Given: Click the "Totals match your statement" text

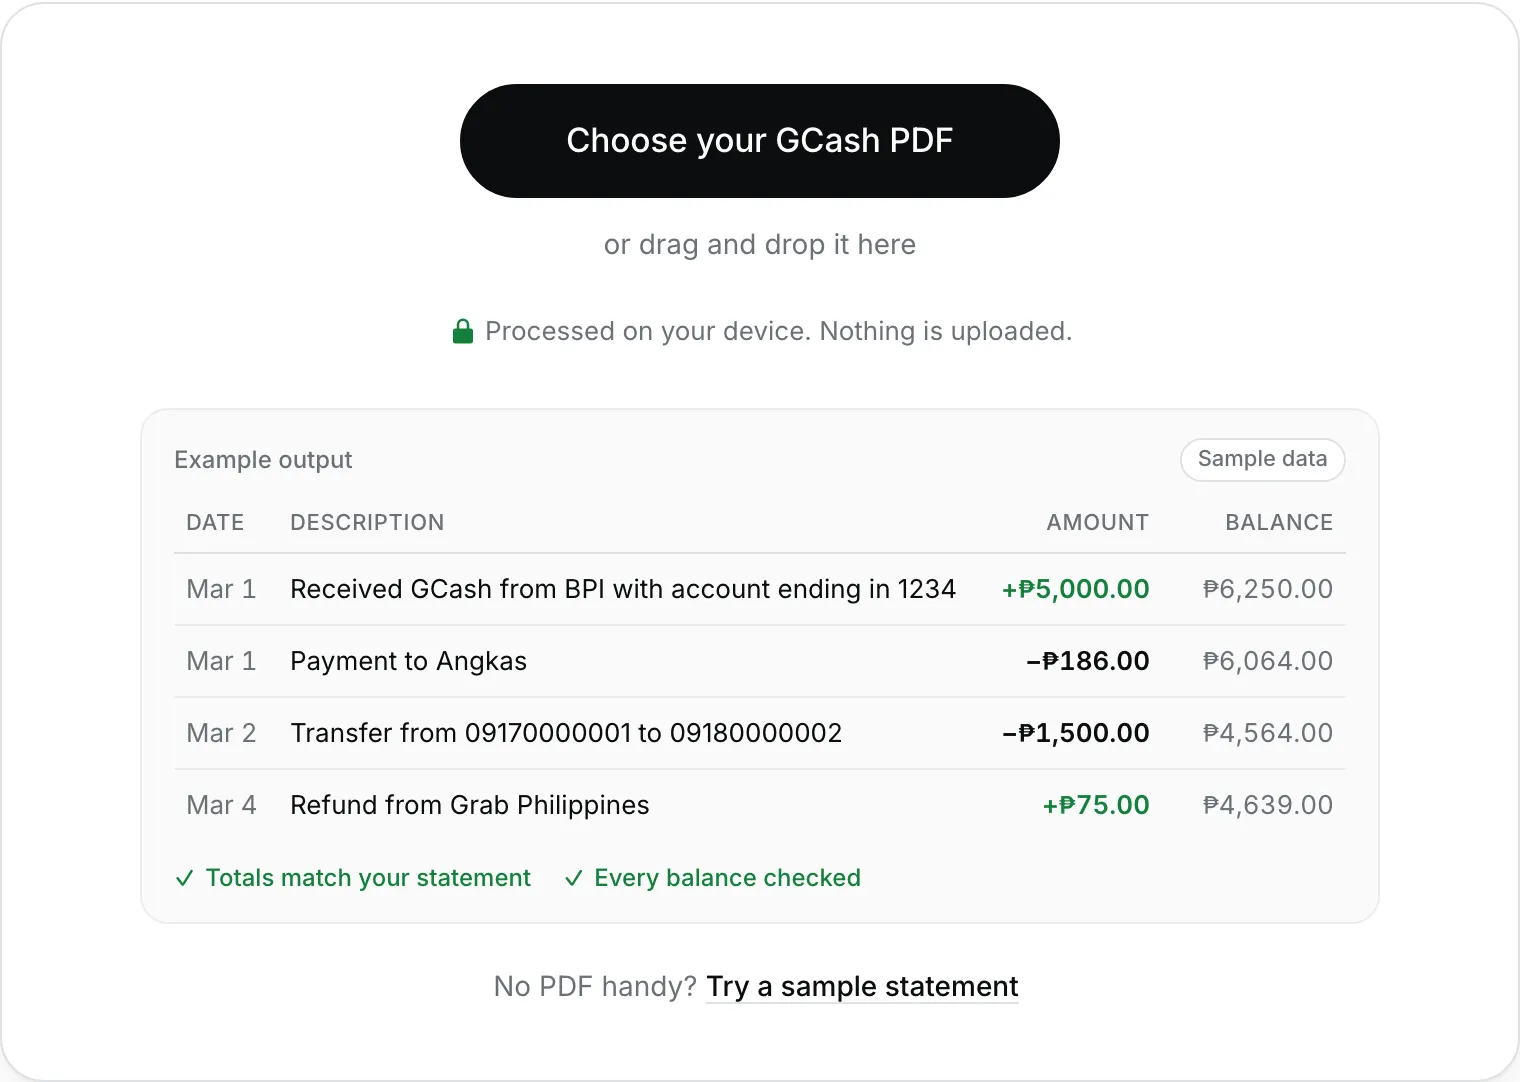Looking at the screenshot, I should click(x=368, y=878).
